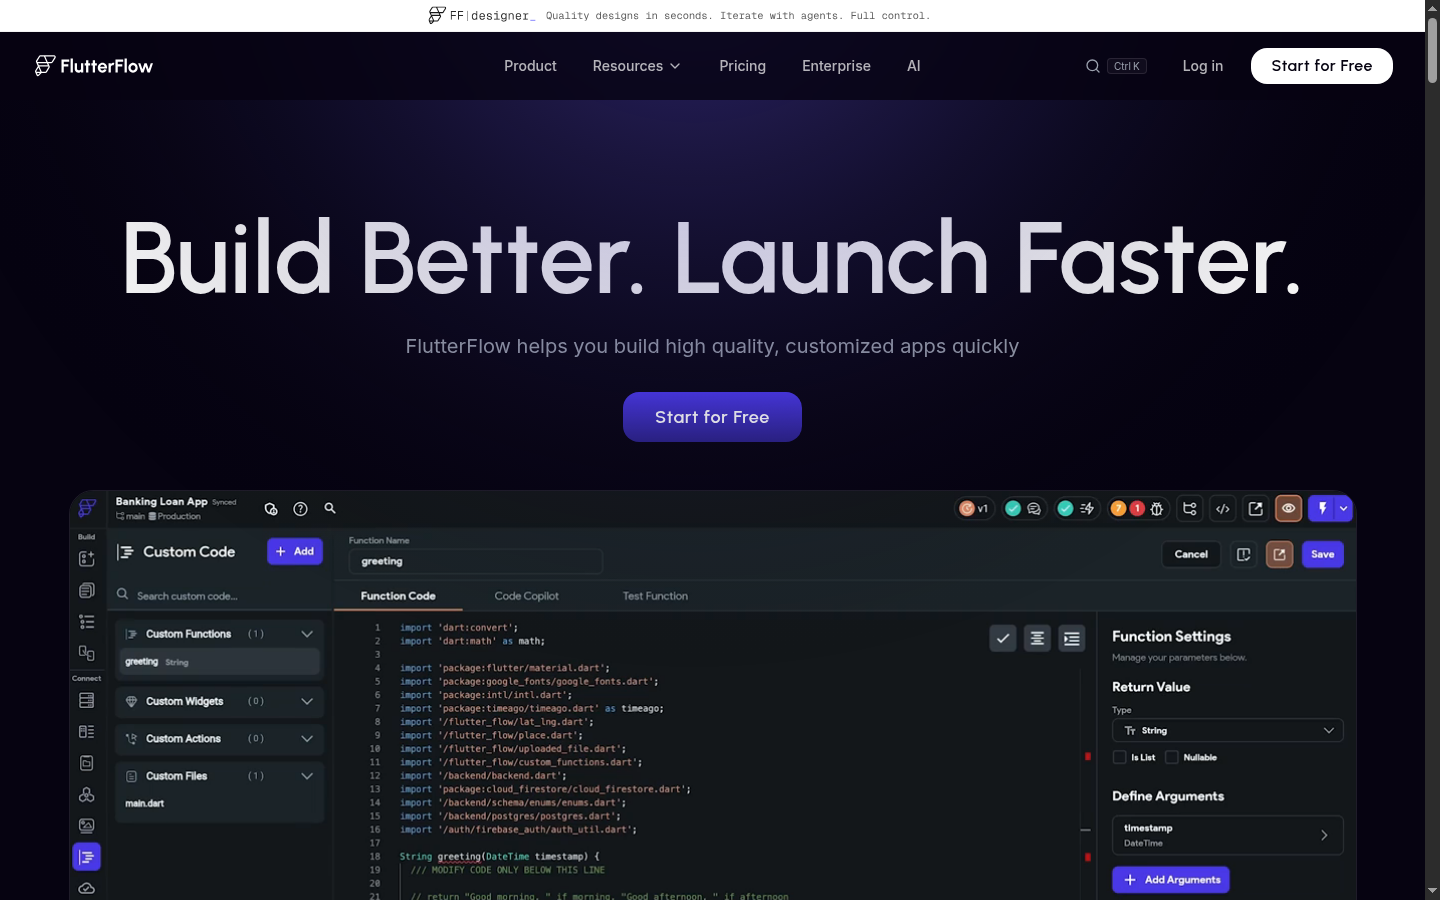This screenshot has width=1440, height=900.
Task: Click the FlutterFlow logo in the editor's top-left corner
Action: pyautogui.click(x=87, y=508)
